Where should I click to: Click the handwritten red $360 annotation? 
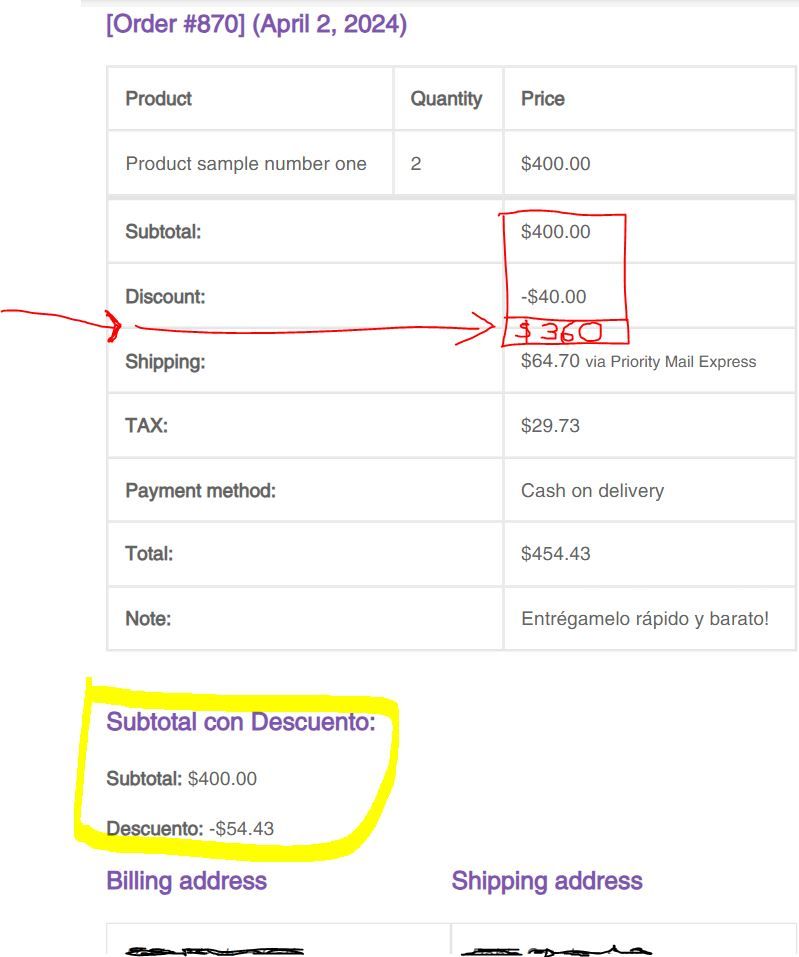click(559, 332)
